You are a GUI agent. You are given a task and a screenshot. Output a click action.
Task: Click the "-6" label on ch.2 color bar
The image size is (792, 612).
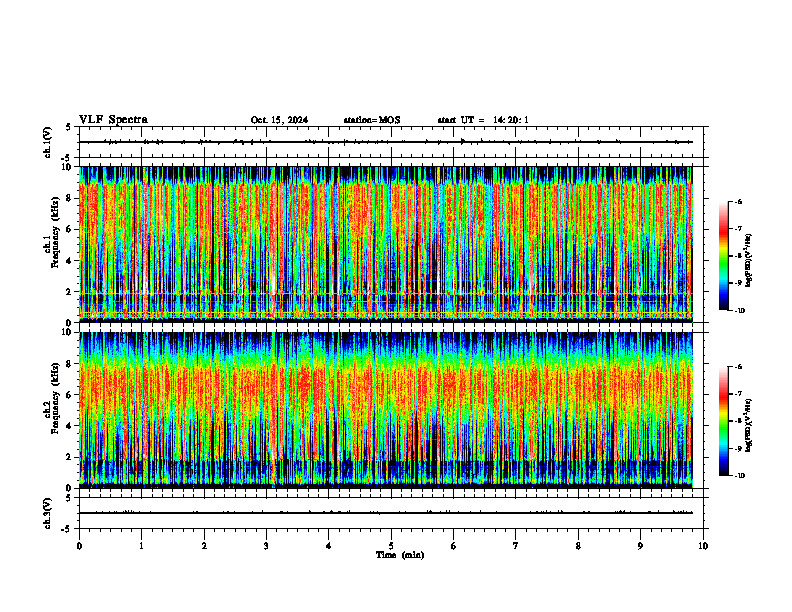click(x=738, y=367)
